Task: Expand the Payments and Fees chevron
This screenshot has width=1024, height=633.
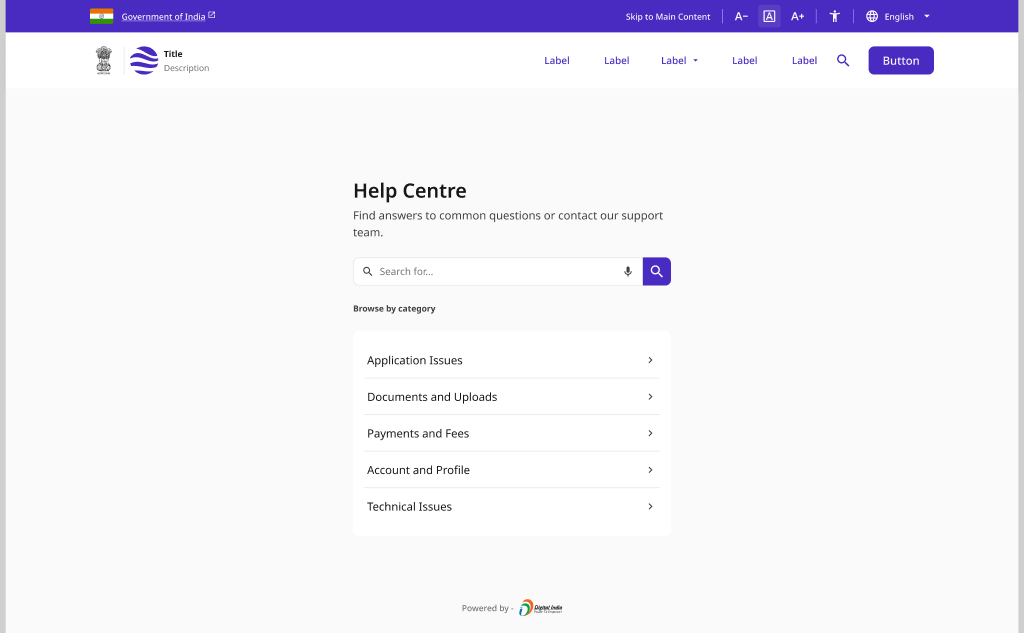Action: pyautogui.click(x=650, y=433)
